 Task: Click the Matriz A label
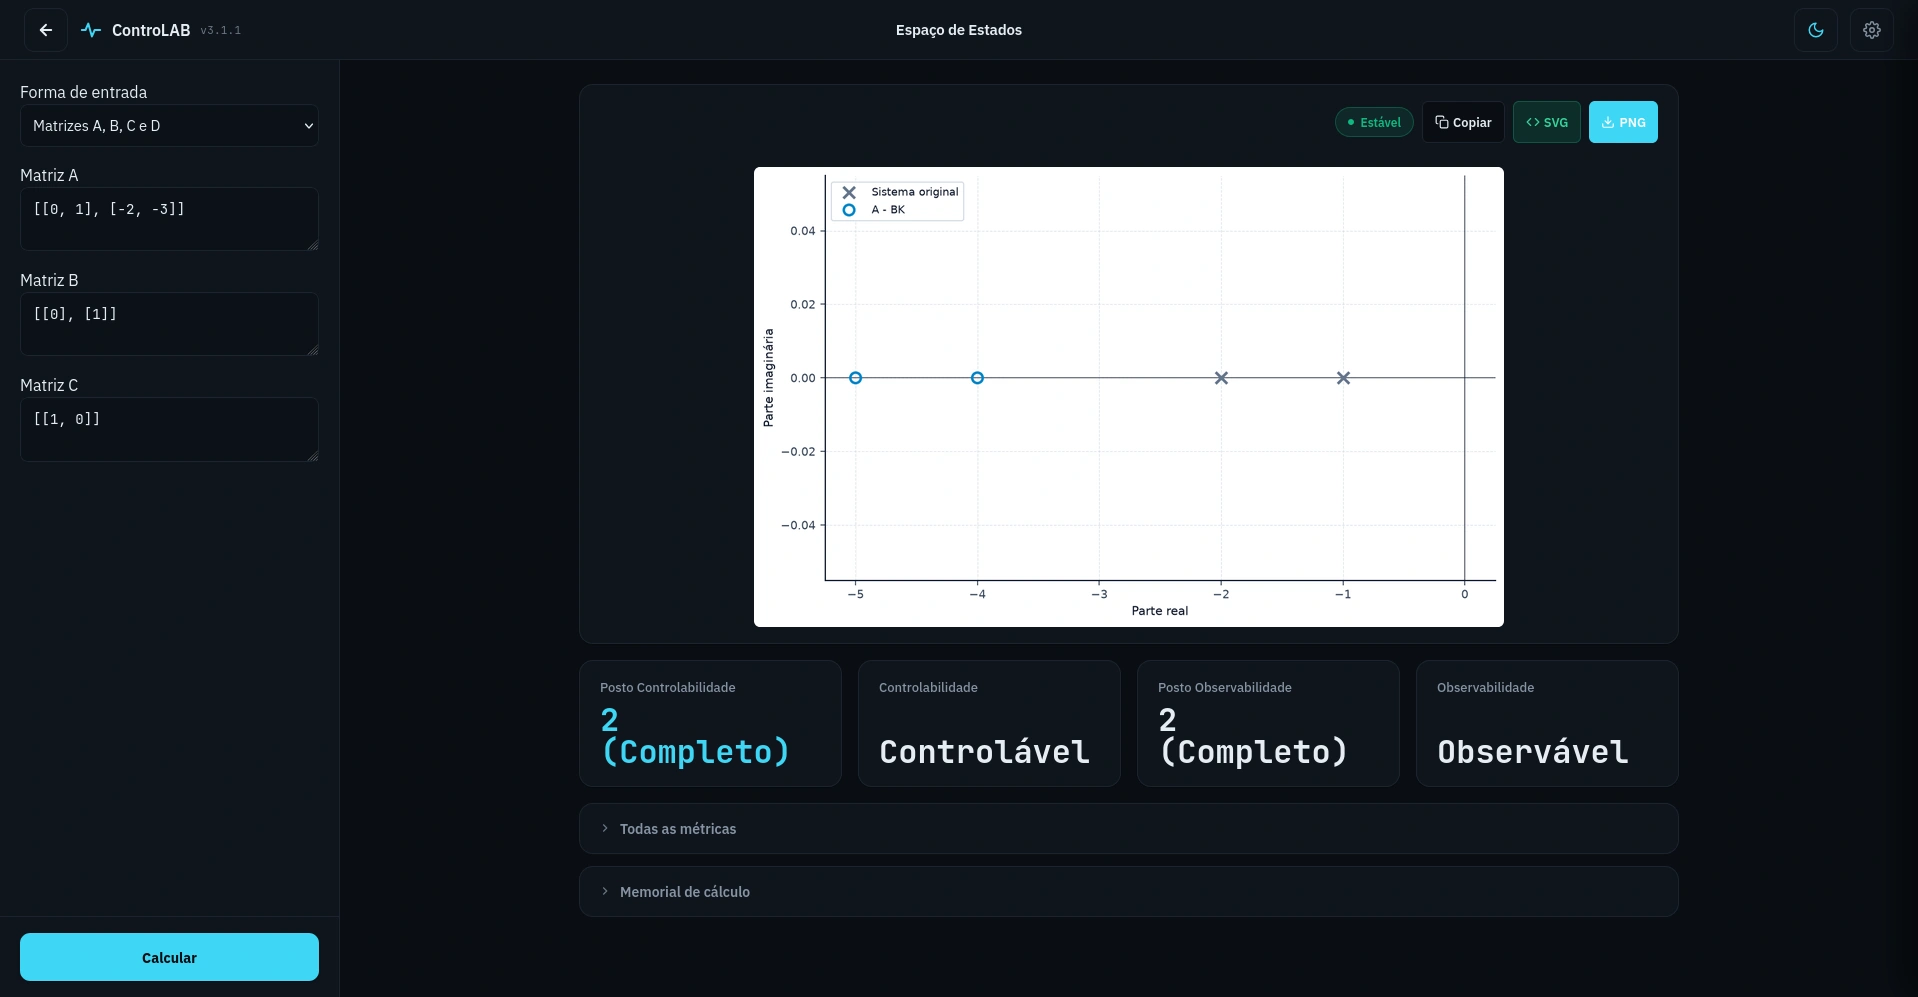click(49, 175)
